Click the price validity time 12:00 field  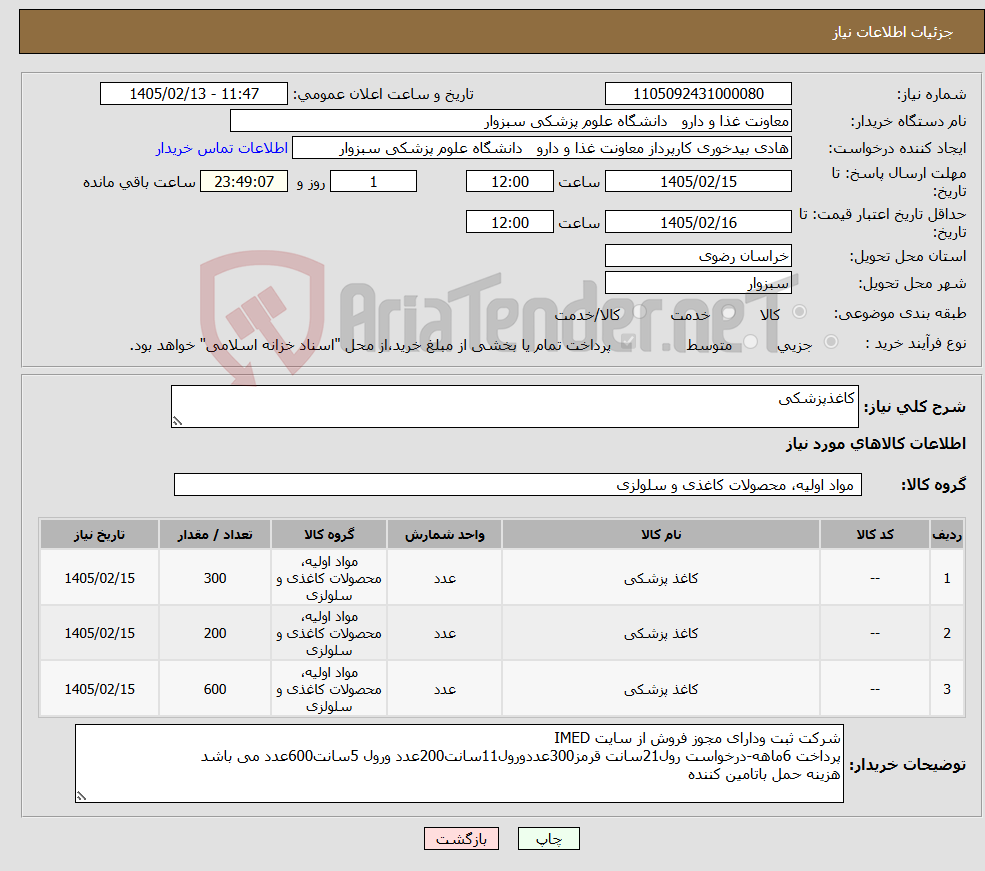pos(509,222)
